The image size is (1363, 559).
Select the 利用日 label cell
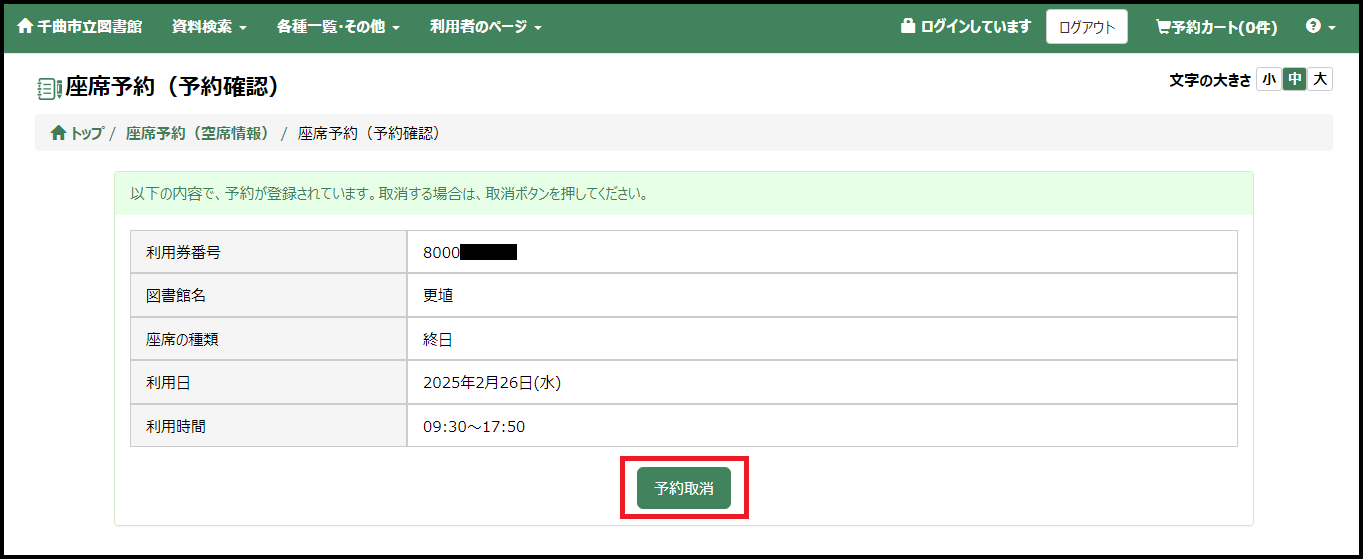tap(269, 382)
